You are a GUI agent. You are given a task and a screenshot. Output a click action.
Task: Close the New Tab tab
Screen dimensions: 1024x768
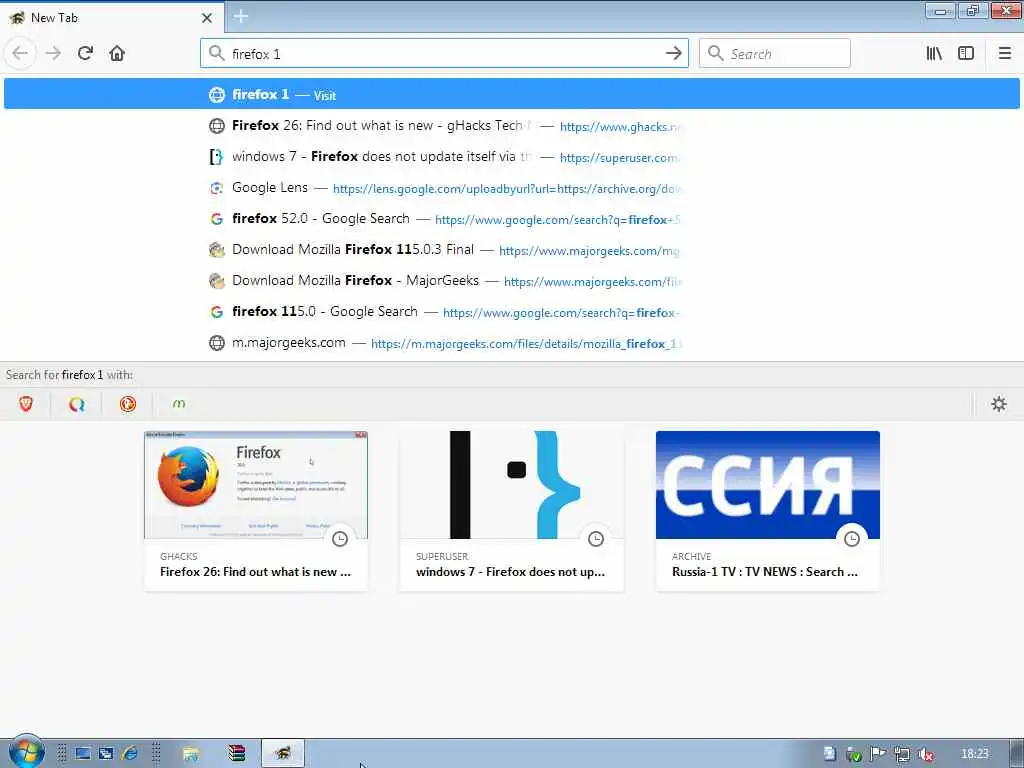207,18
